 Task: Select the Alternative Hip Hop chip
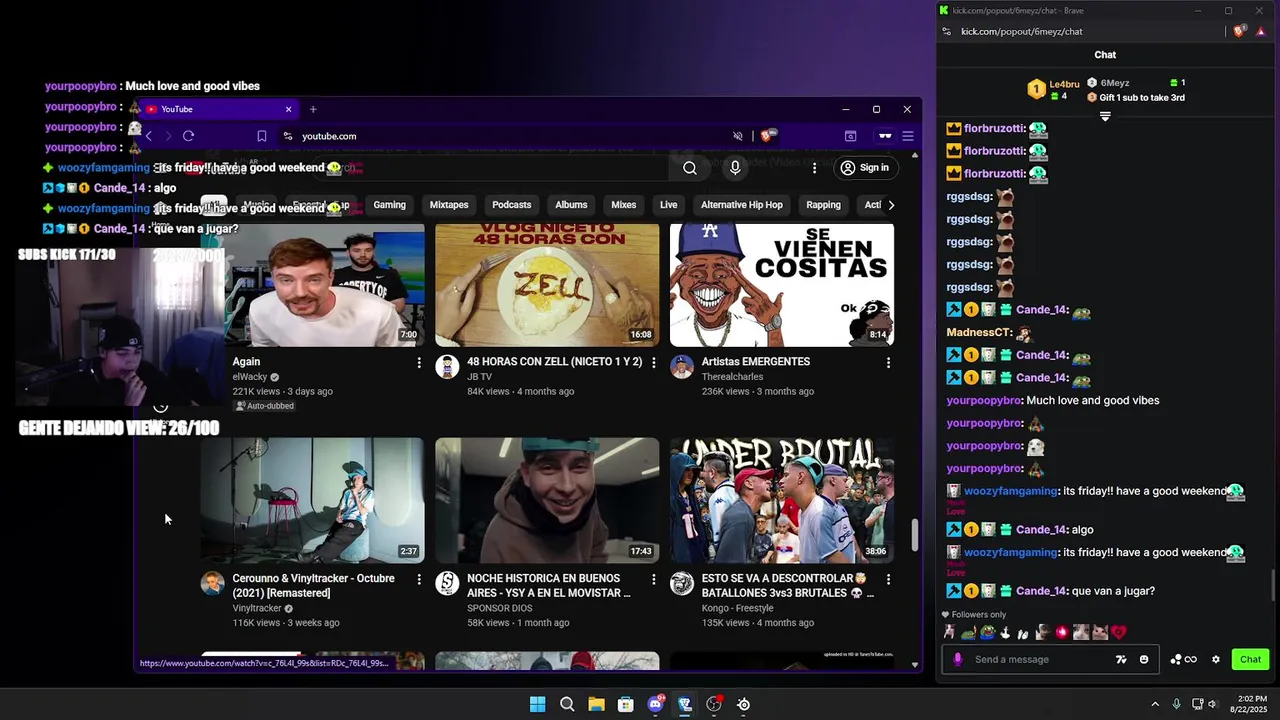pyautogui.click(x=742, y=205)
